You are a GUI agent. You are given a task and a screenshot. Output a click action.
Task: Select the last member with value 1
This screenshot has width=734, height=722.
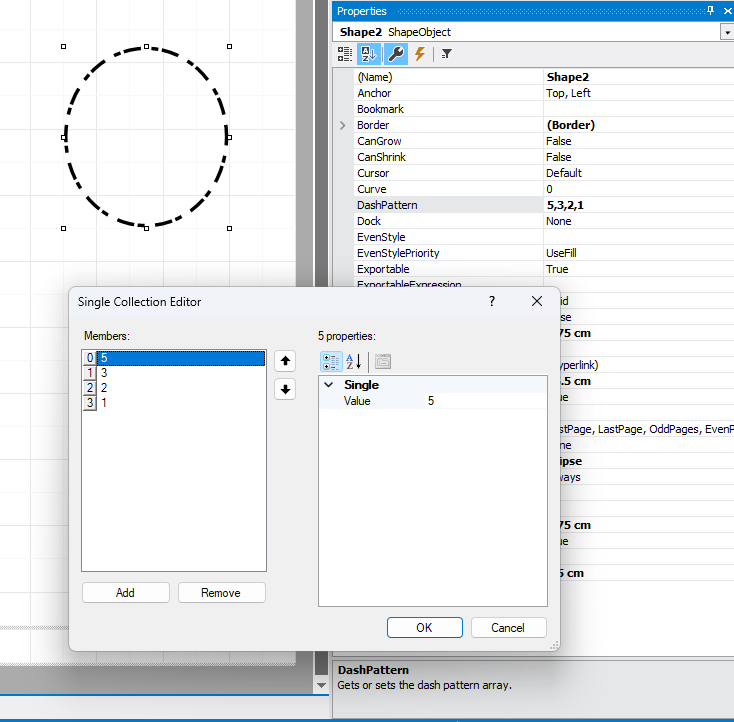tap(104, 402)
